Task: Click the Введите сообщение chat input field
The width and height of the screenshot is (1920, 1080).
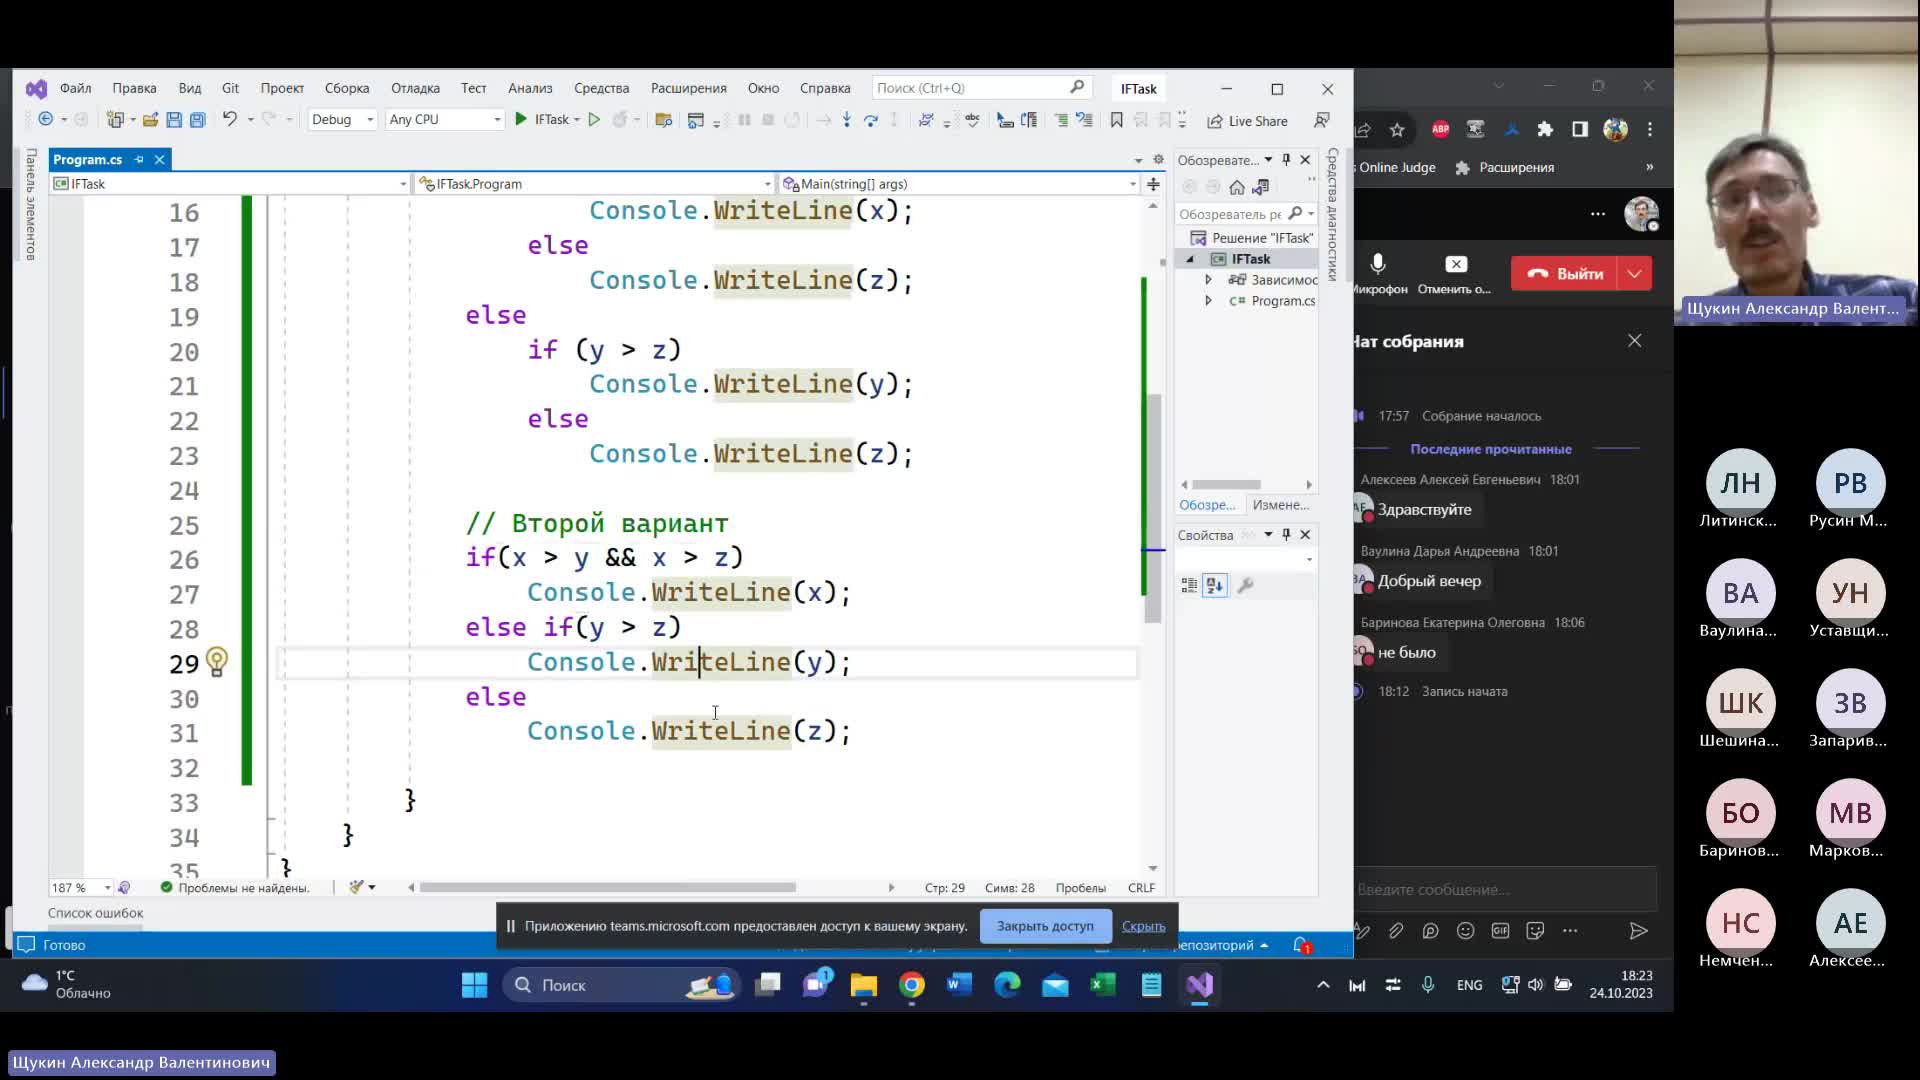Action: coord(1505,889)
